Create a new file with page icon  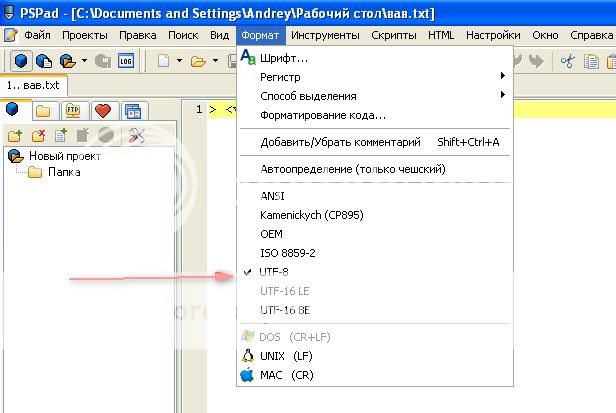point(163,61)
